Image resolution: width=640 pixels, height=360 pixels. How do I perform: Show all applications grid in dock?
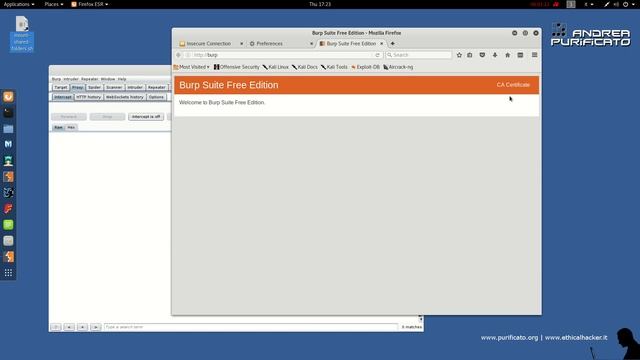coord(8,273)
